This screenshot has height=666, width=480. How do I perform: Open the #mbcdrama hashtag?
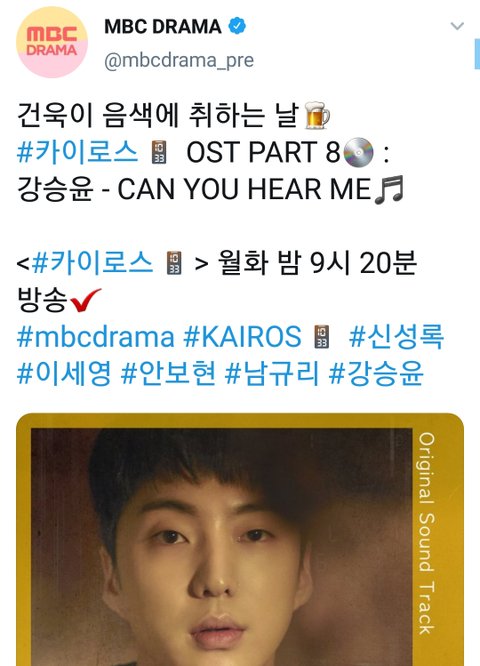tap(96, 336)
